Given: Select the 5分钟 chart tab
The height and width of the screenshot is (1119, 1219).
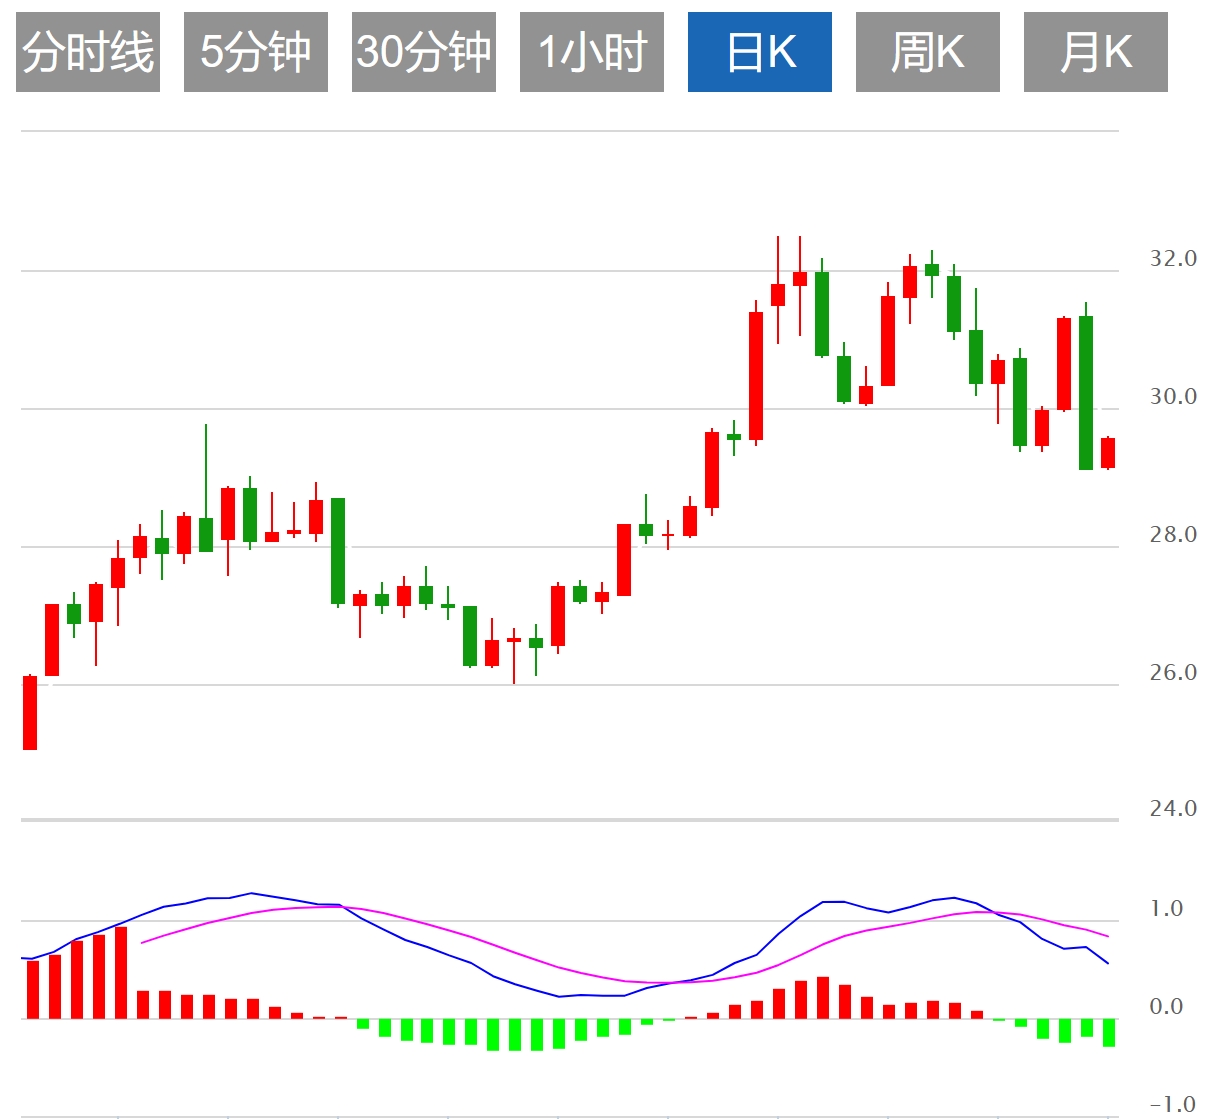Looking at the screenshot, I should (x=256, y=52).
